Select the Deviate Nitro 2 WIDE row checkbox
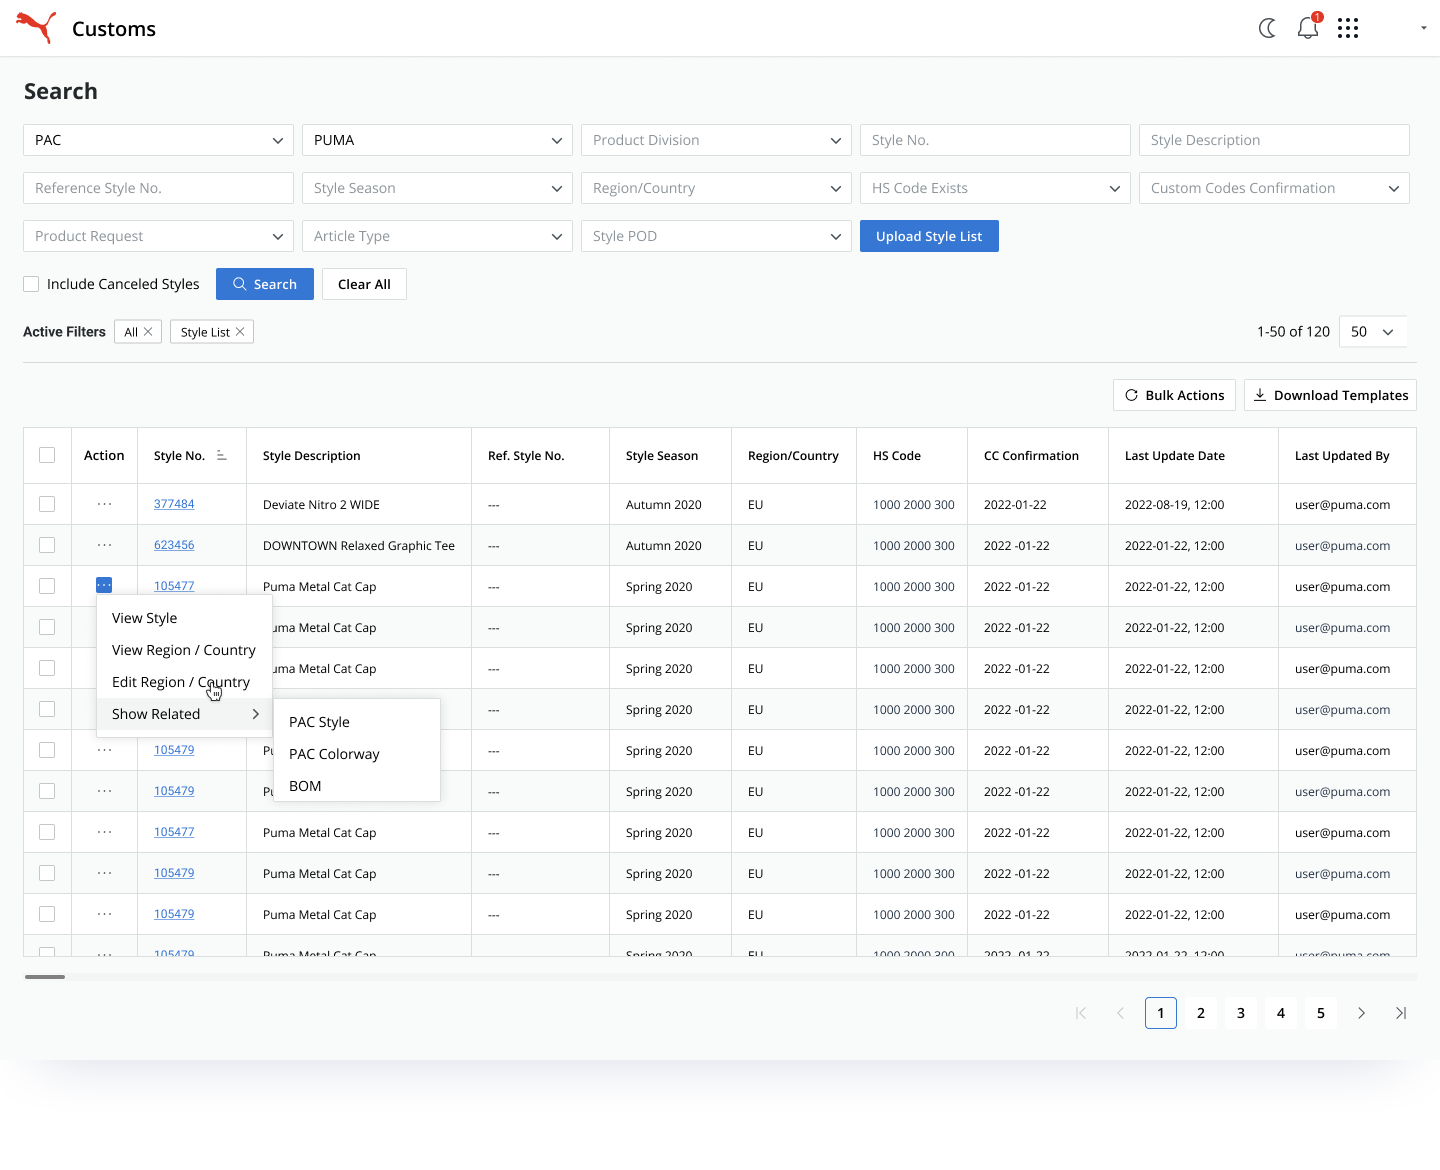This screenshot has width=1440, height=1170. point(47,504)
